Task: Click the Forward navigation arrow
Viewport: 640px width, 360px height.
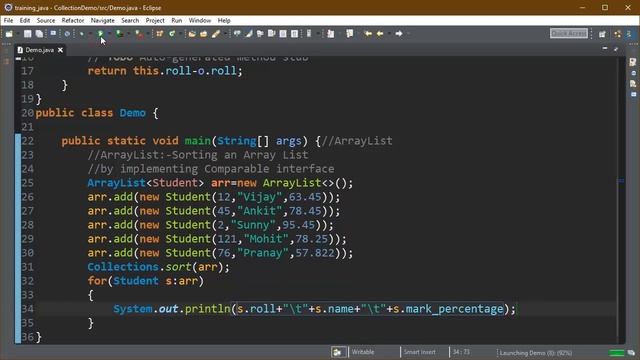Action: tap(399, 33)
